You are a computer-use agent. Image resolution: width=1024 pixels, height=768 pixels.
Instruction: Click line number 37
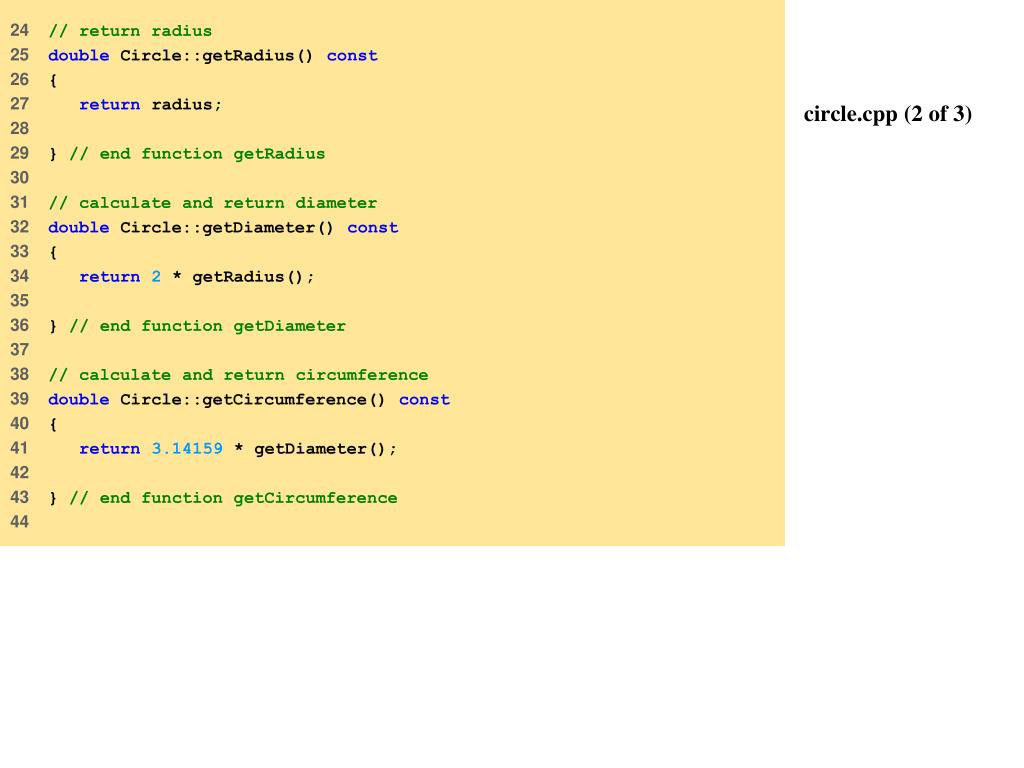pos(20,350)
